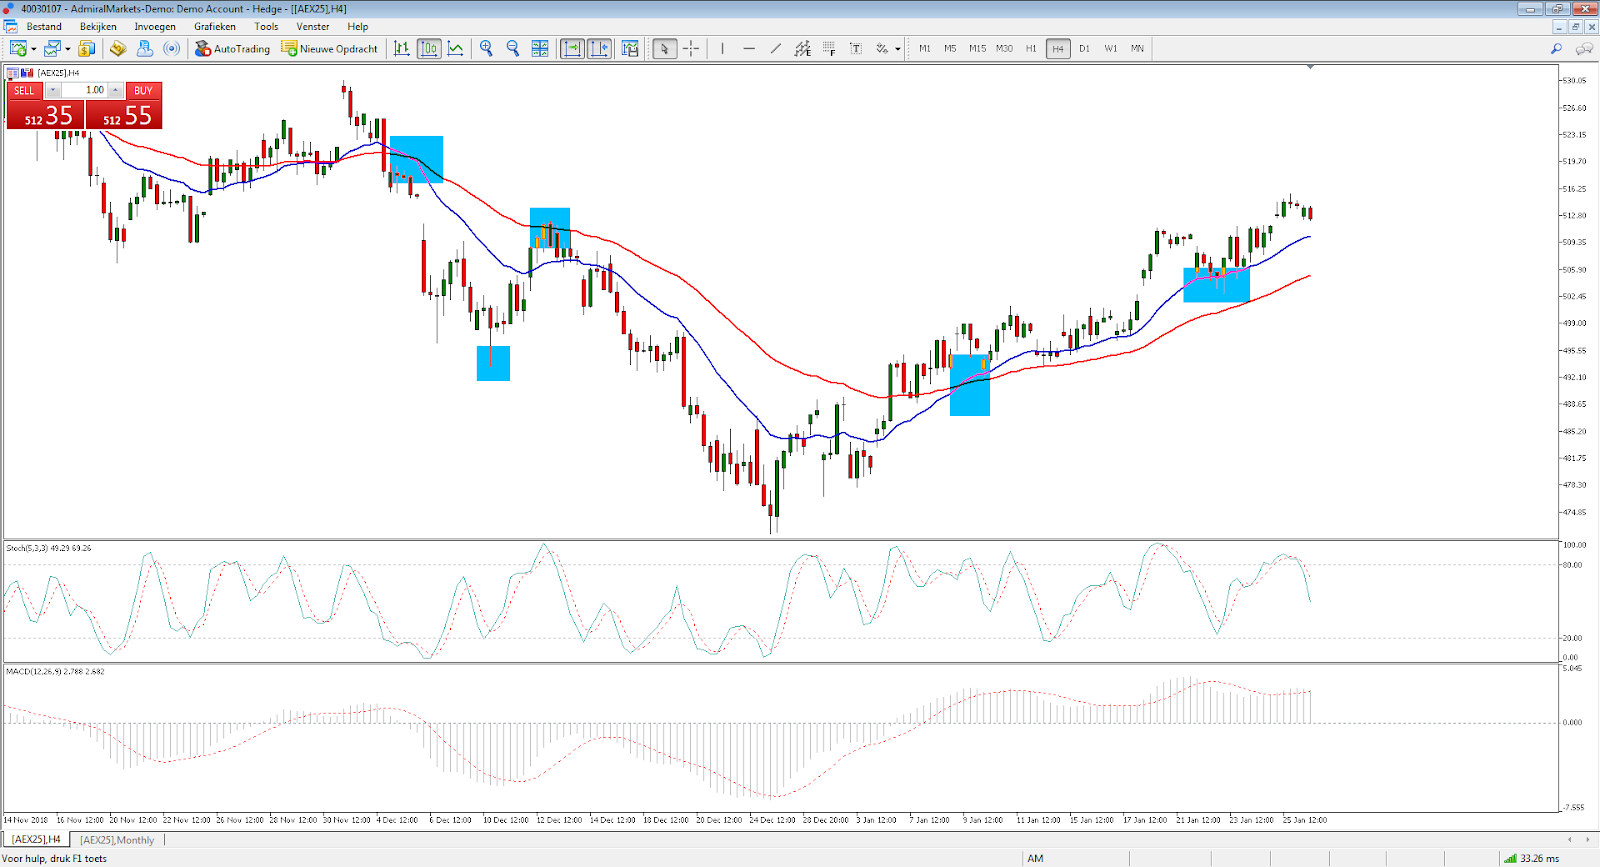This screenshot has height=867, width=1600.
Task: Tile chart windows with grid icon
Action: (x=540, y=48)
